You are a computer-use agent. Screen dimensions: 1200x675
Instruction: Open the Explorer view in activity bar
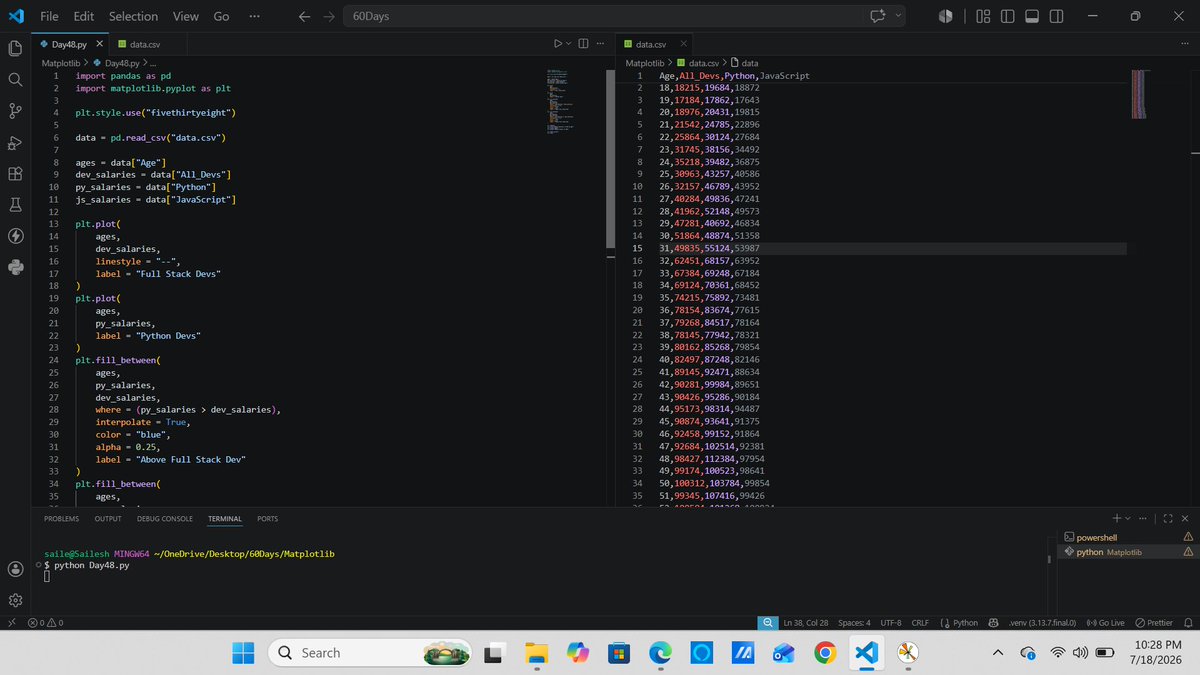pyautogui.click(x=15, y=48)
